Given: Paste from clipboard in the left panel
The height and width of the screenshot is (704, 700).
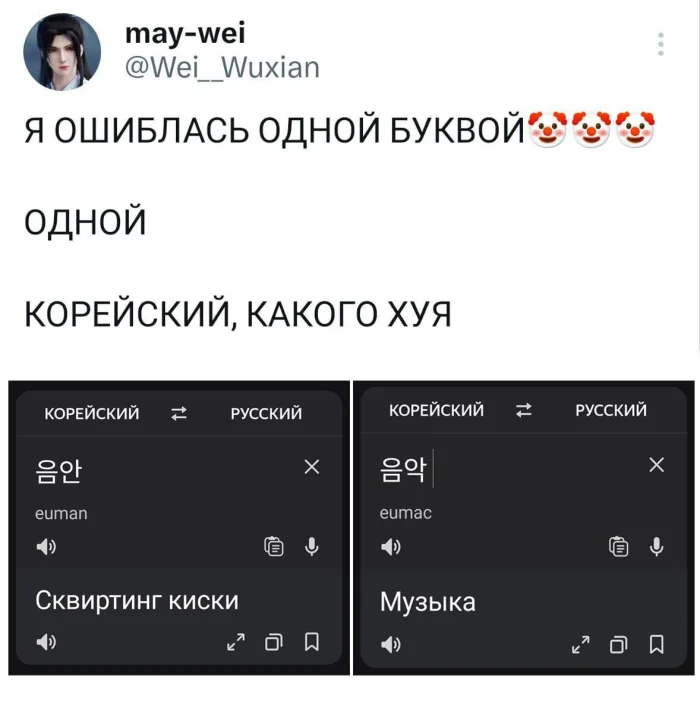Looking at the screenshot, I should (x=274, y=546).
